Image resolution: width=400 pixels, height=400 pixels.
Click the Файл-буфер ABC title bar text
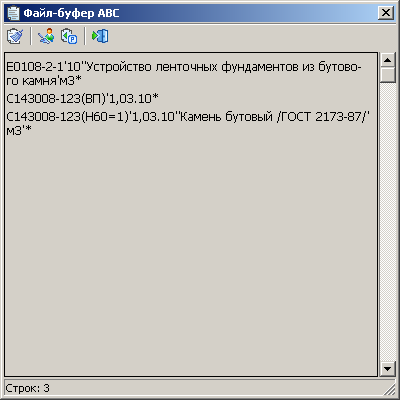tap(71, 13)
